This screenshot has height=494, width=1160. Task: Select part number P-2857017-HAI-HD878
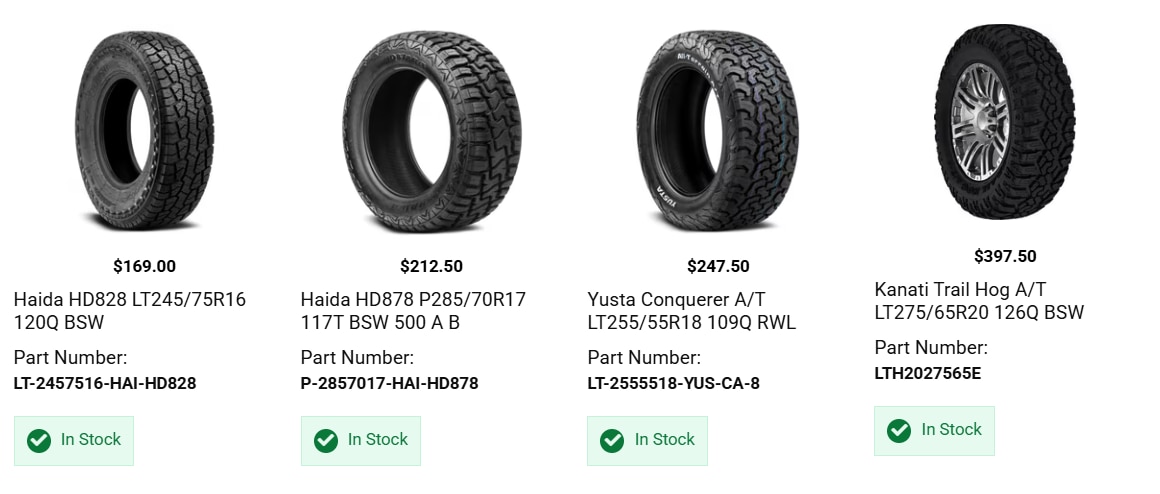pos(389,383)
